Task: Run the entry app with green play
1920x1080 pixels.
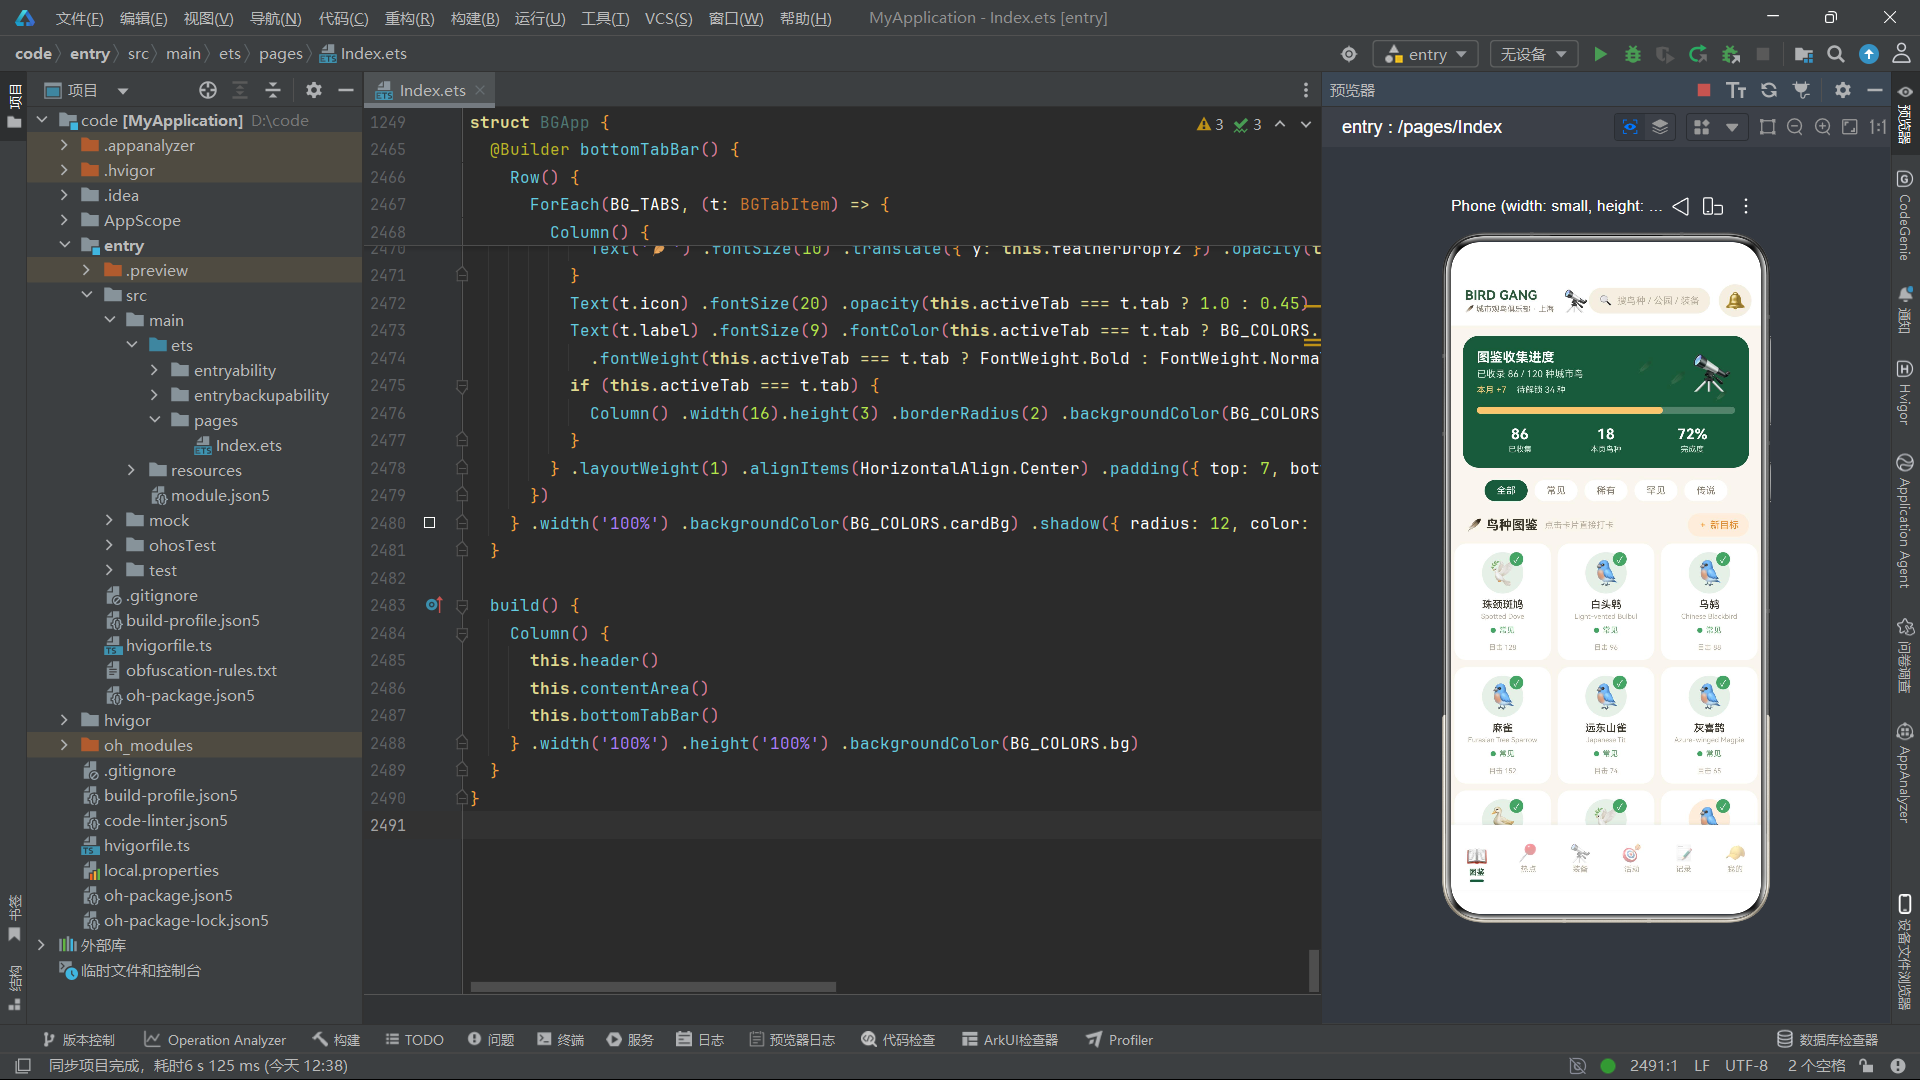Action: tap(1600, 54)
